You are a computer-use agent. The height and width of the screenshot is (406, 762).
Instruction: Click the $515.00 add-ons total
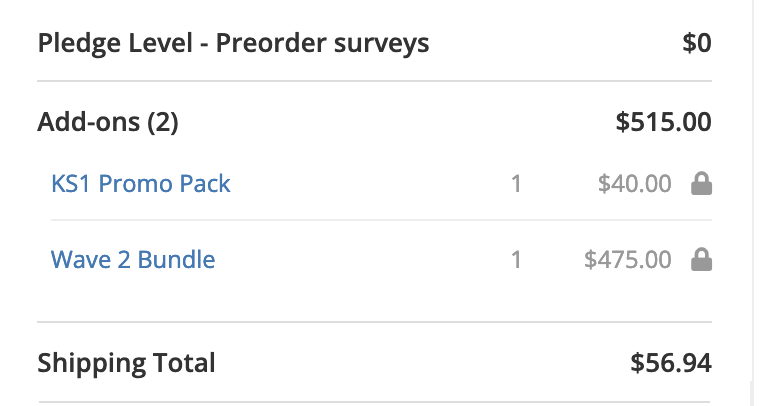coord(663,122)
